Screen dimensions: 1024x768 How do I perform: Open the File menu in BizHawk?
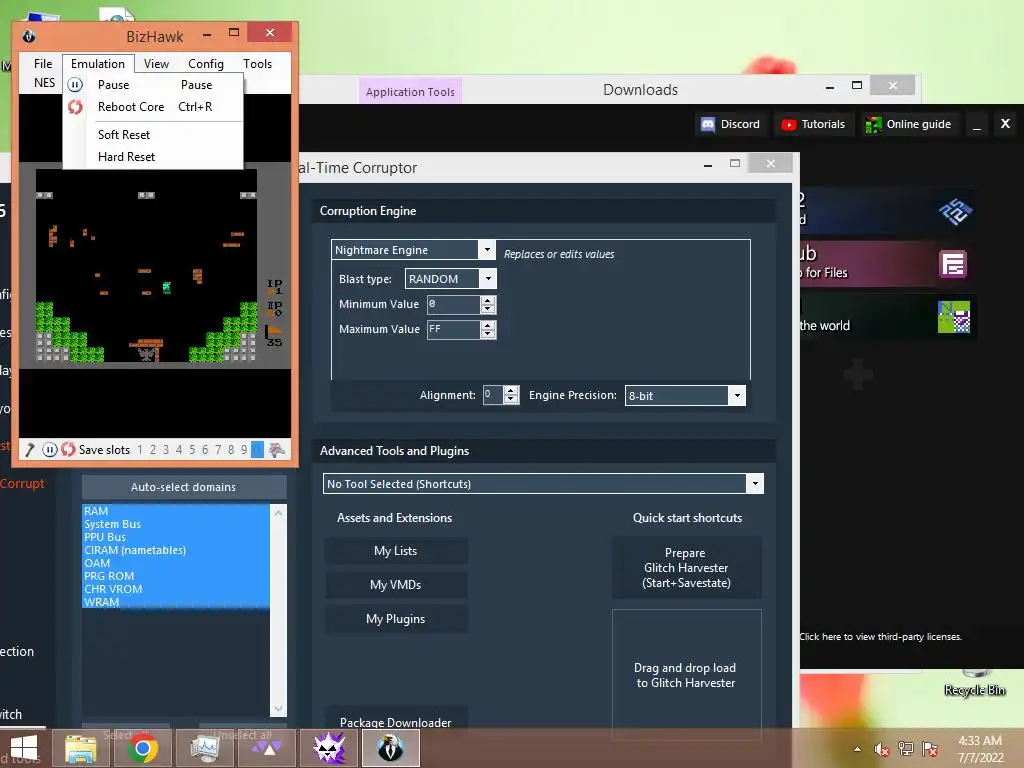[43, 63]
